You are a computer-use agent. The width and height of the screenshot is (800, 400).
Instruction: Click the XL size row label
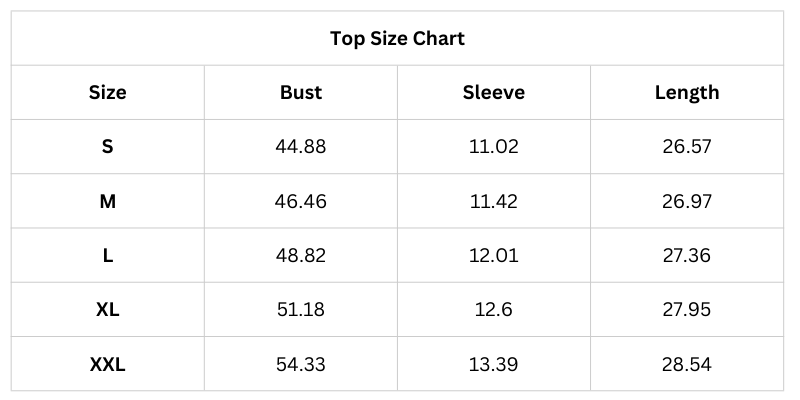(108, 309)
